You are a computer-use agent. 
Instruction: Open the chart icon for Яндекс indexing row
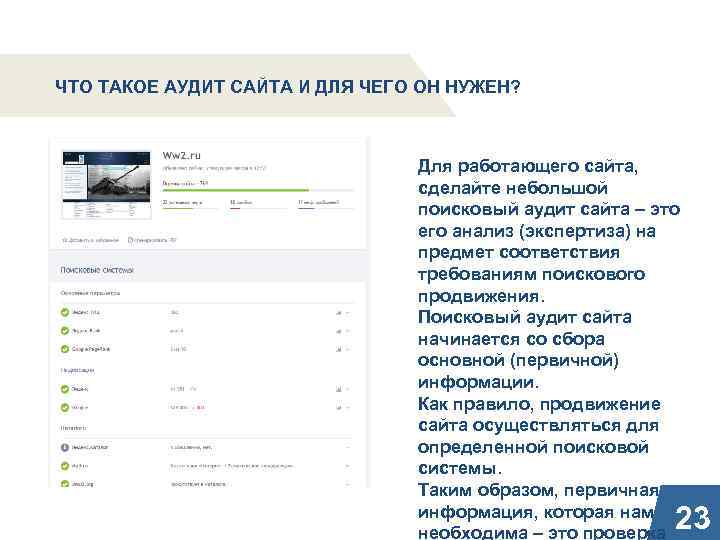point(338,389)
